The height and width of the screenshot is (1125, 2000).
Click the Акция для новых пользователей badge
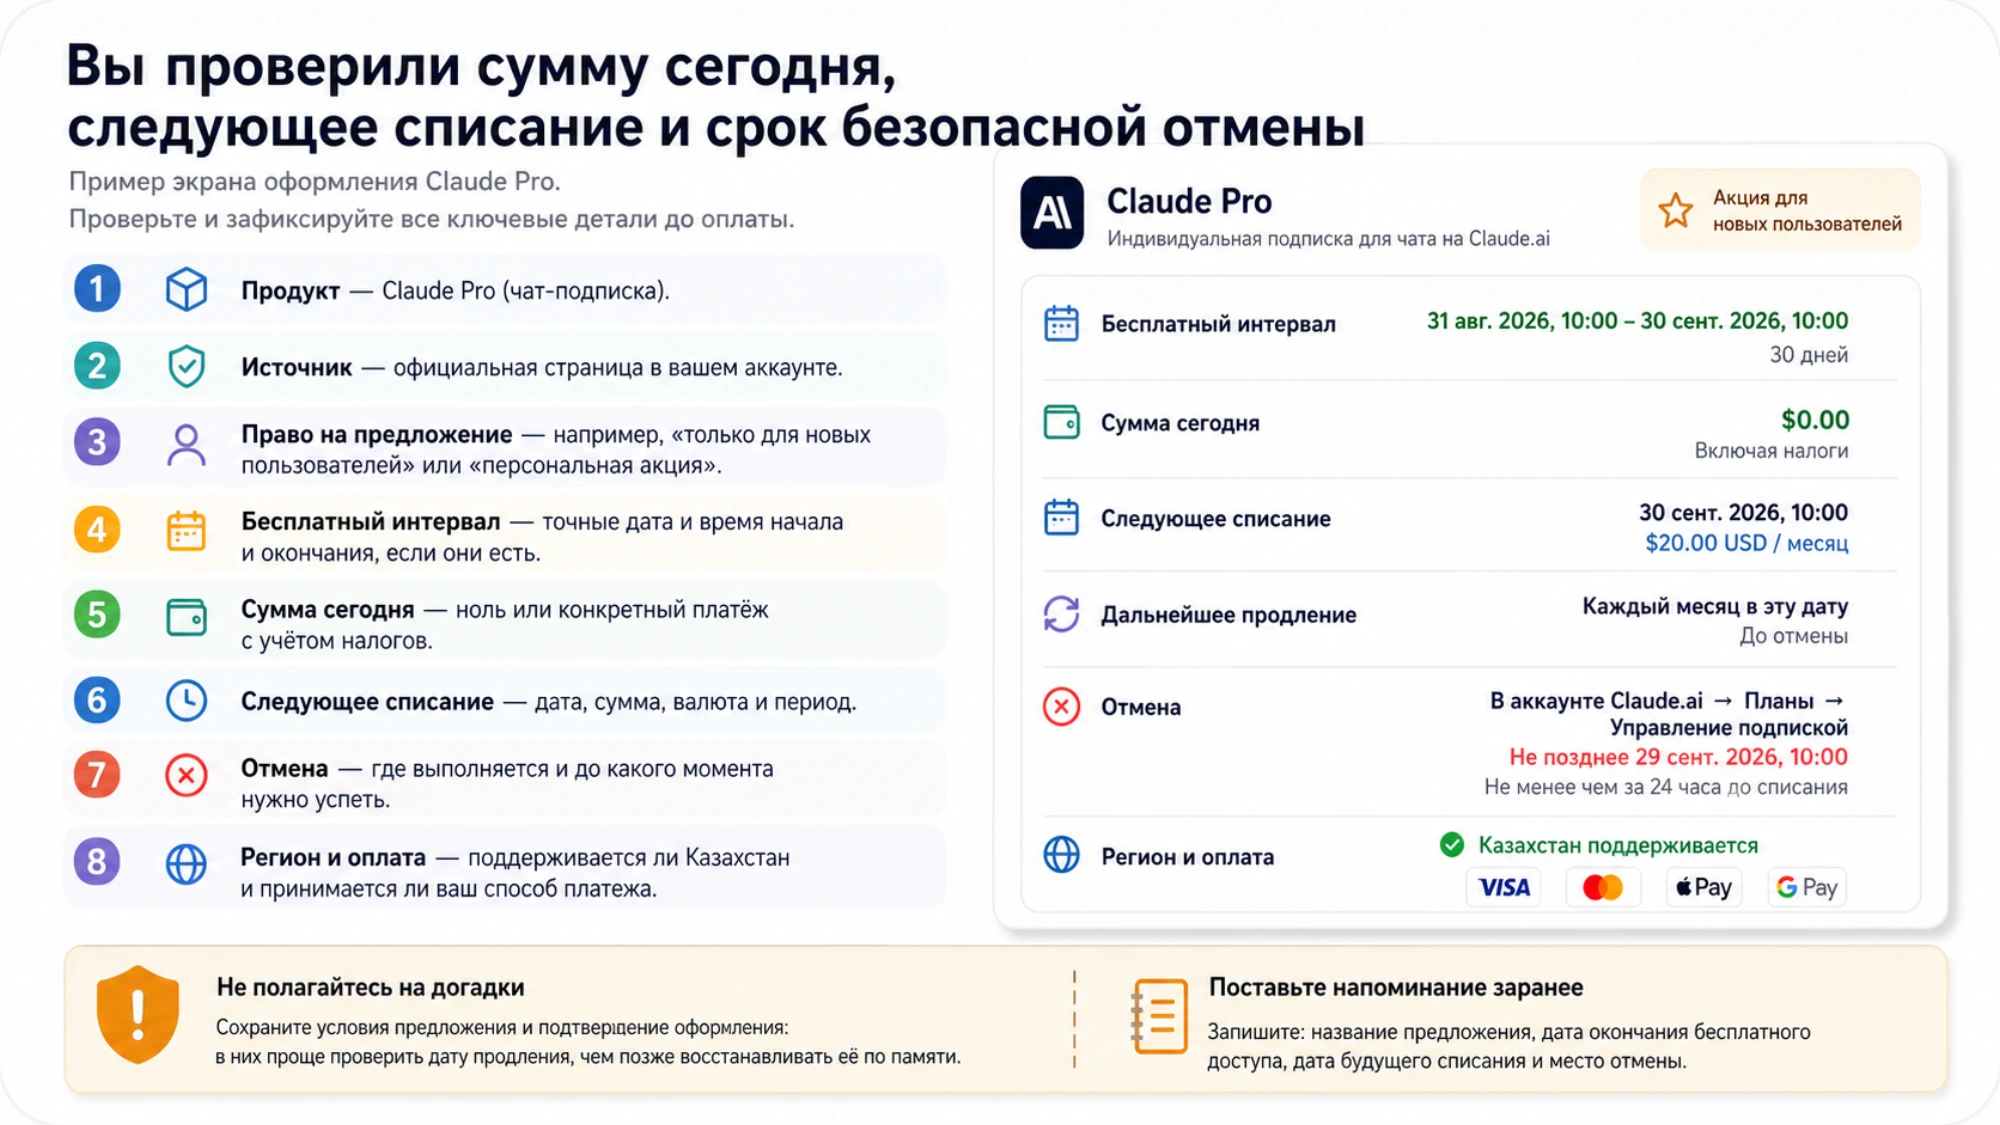pyautogui.click(x=1780, y=210)
